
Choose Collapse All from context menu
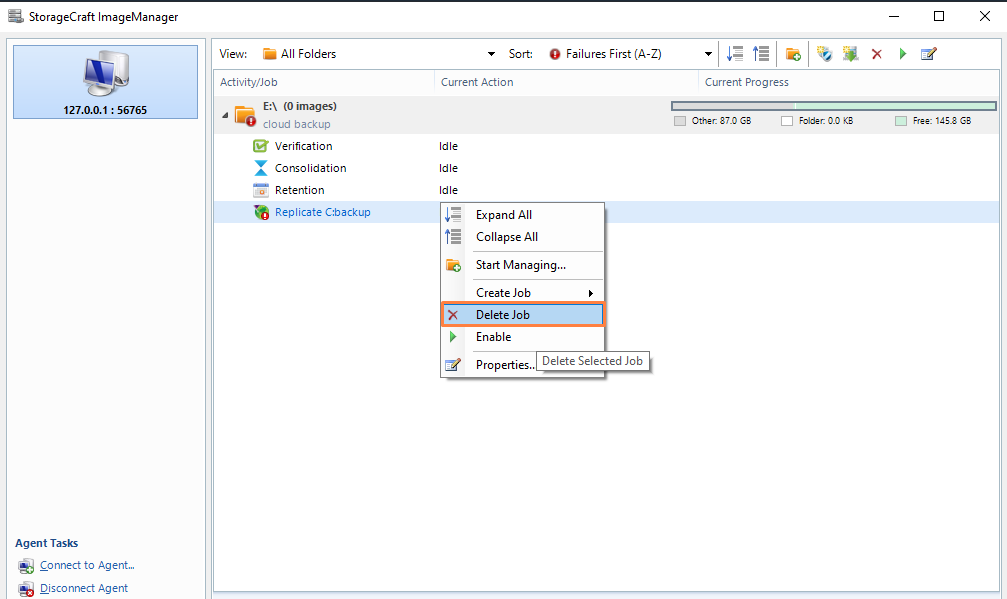point(522,237)
